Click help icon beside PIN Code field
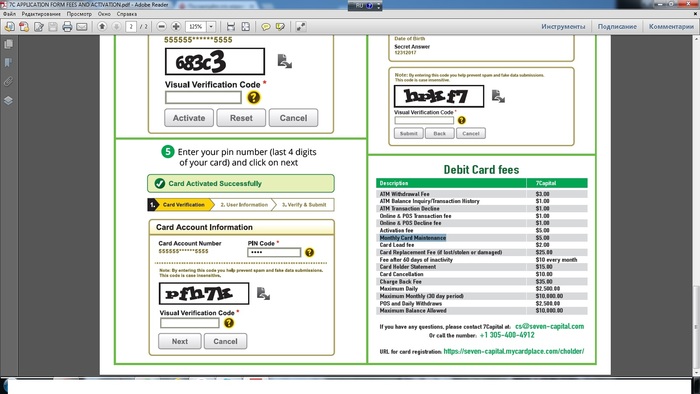Image resolution: width=700 pixels, height=394 pixels. (309, 253)
